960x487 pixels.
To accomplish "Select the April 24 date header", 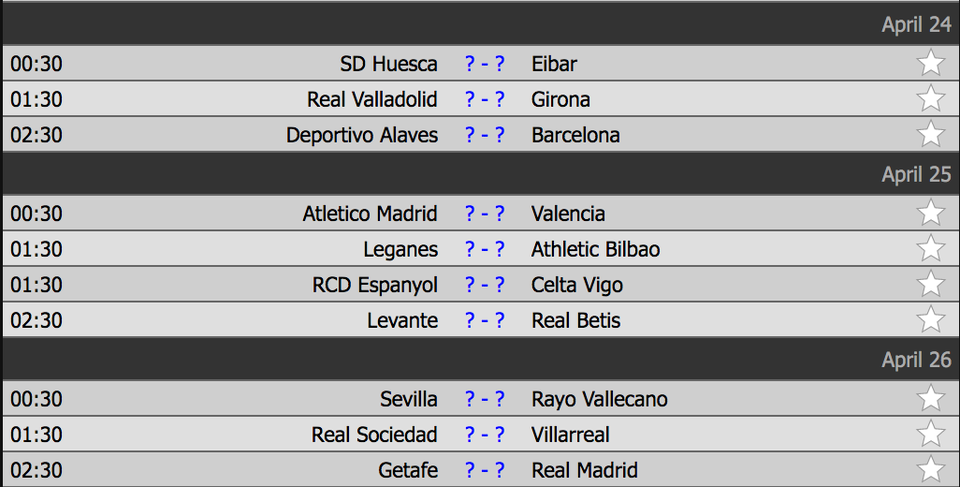I will coord(916,25).
